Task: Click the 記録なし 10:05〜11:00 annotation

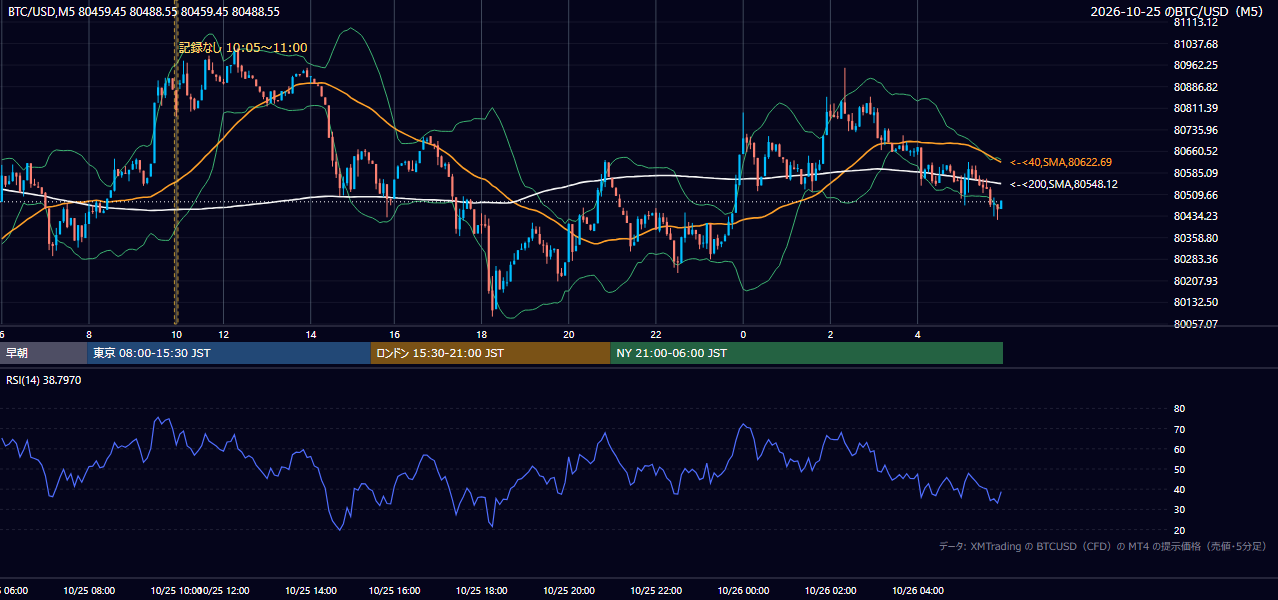Action: (x=243, y=47)
